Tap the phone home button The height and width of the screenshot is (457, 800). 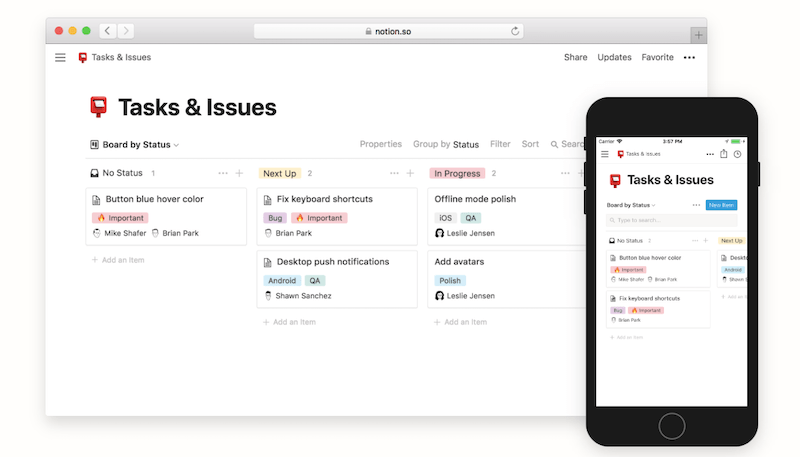[671, 426]
